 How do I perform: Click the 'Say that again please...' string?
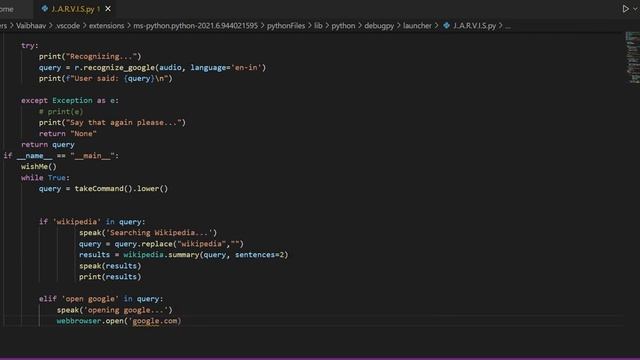pos(123,122)
